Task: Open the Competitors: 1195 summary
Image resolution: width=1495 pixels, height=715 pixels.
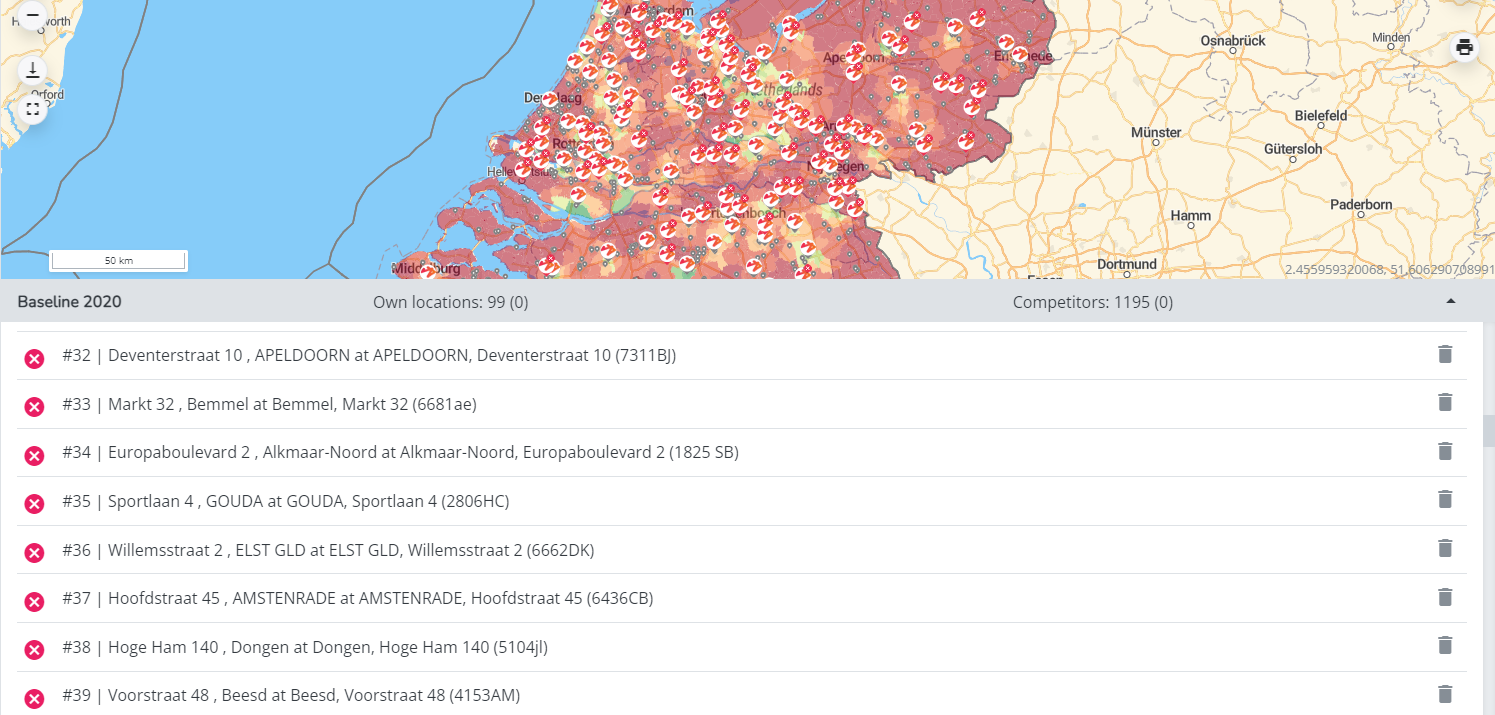Action: click(1092, 301)
